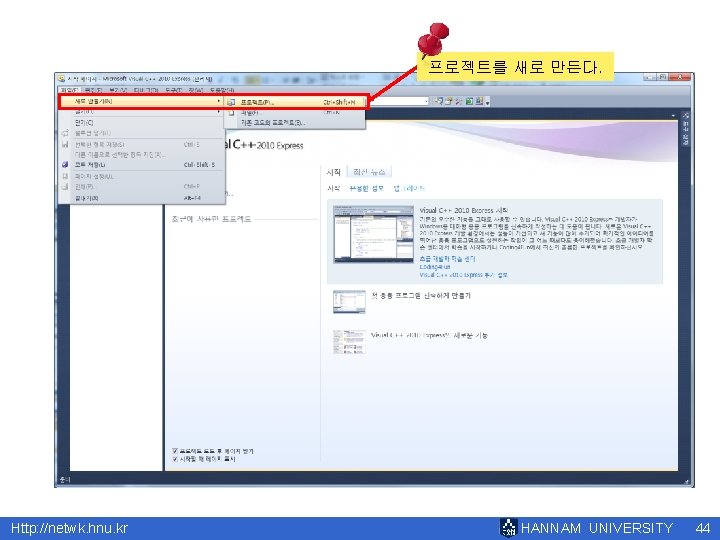Open the third blue link beside the 시작 sub-tab
720x540 pixels.
pos(409,188)
